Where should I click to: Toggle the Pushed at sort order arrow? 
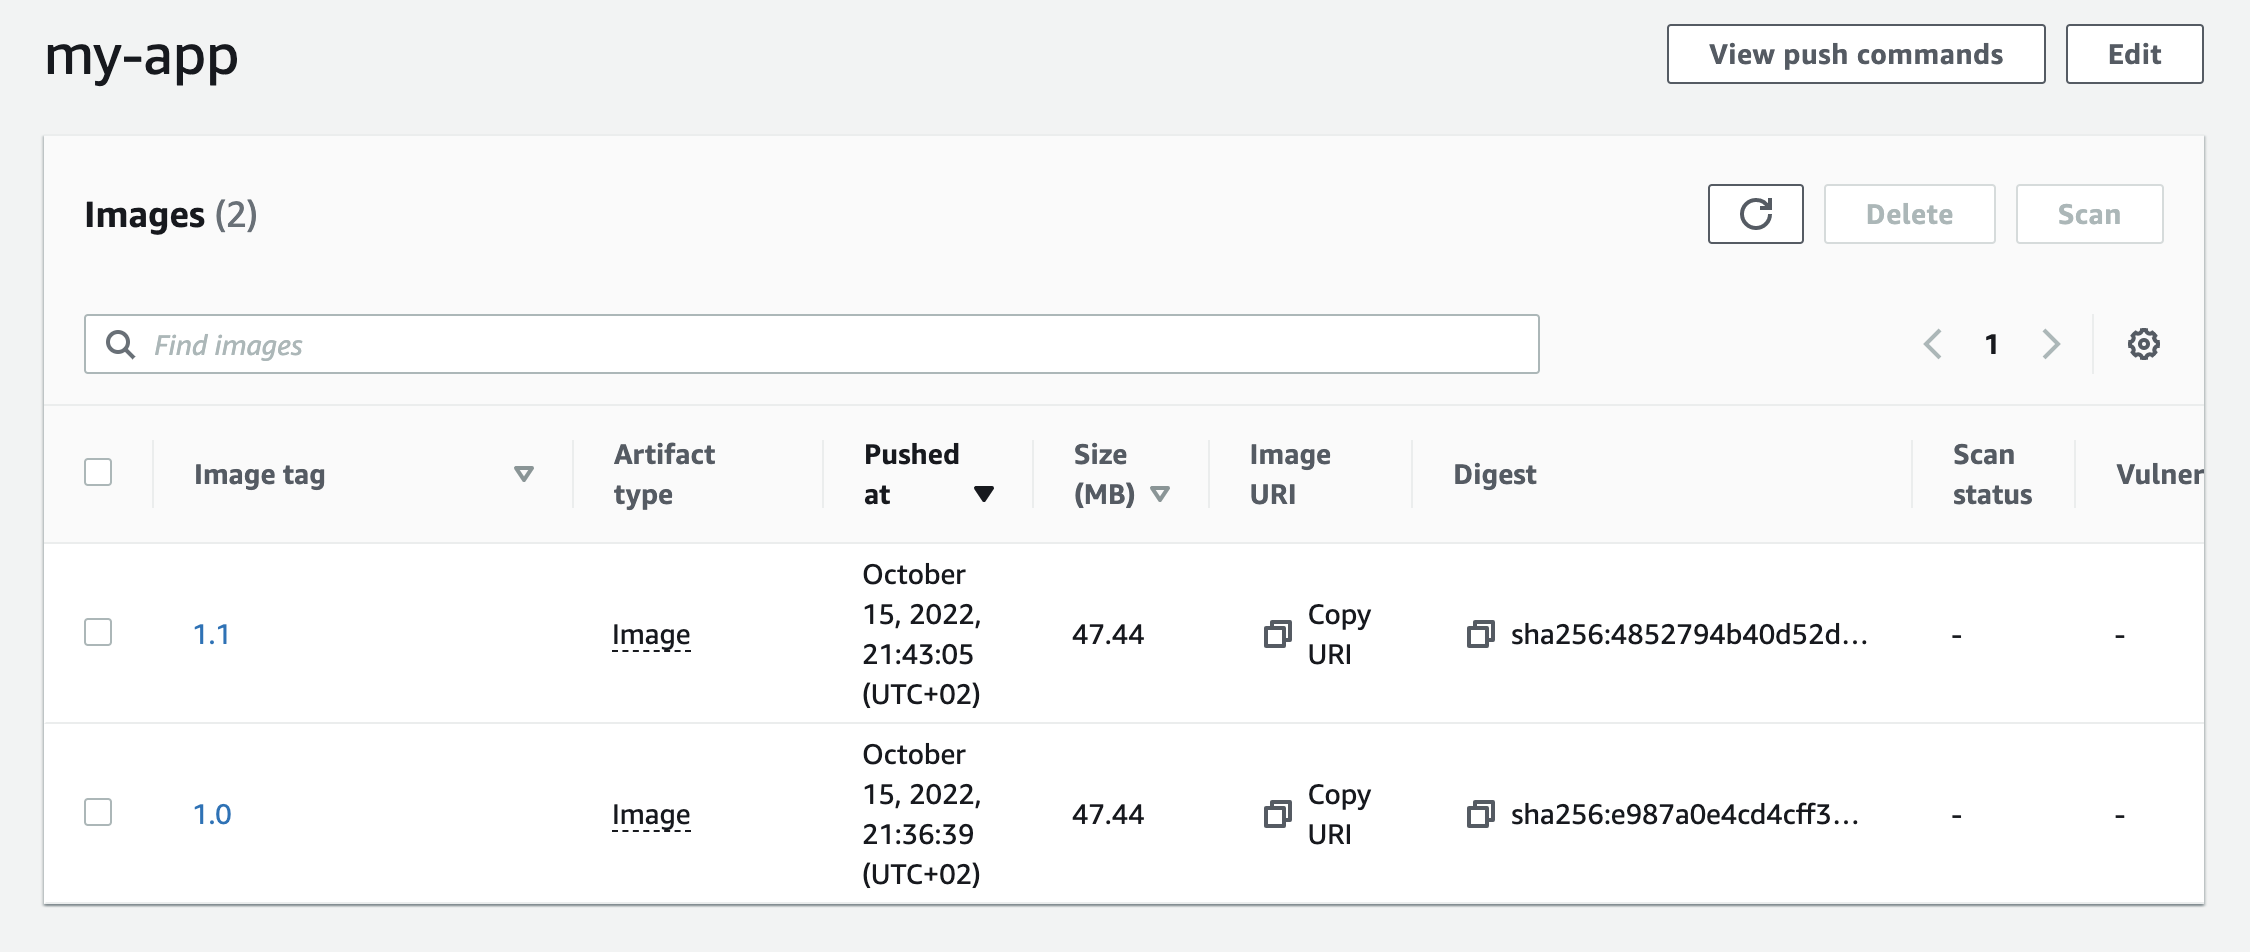coord(984,494)
